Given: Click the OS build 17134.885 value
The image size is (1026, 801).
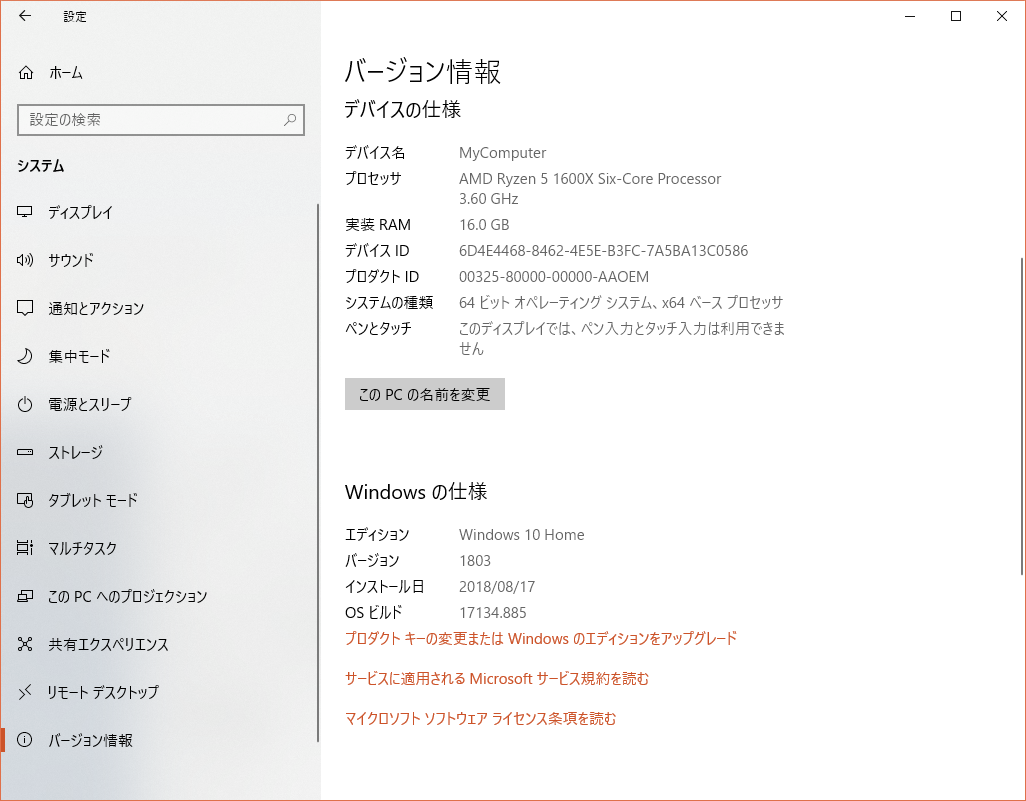Looking at the screenshot, I should [493, 613].
